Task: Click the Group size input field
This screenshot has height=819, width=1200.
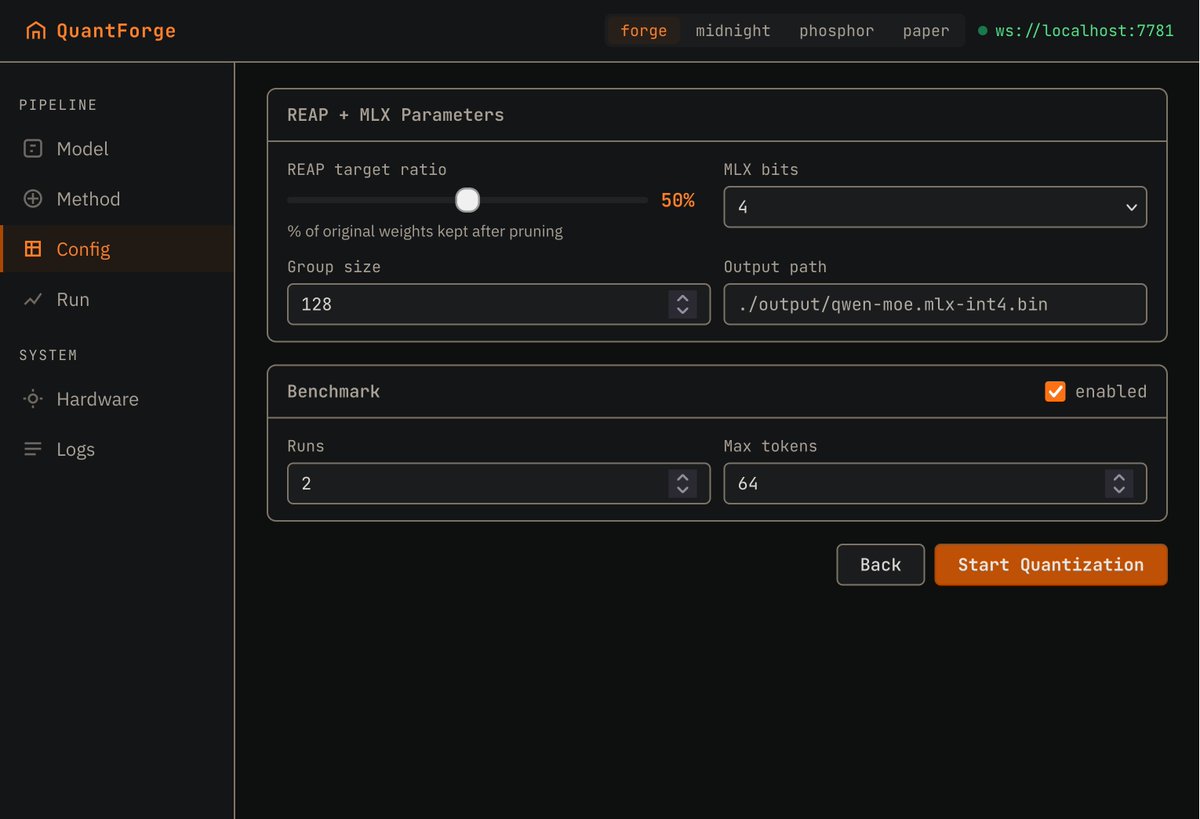Action: click(498, 304)
